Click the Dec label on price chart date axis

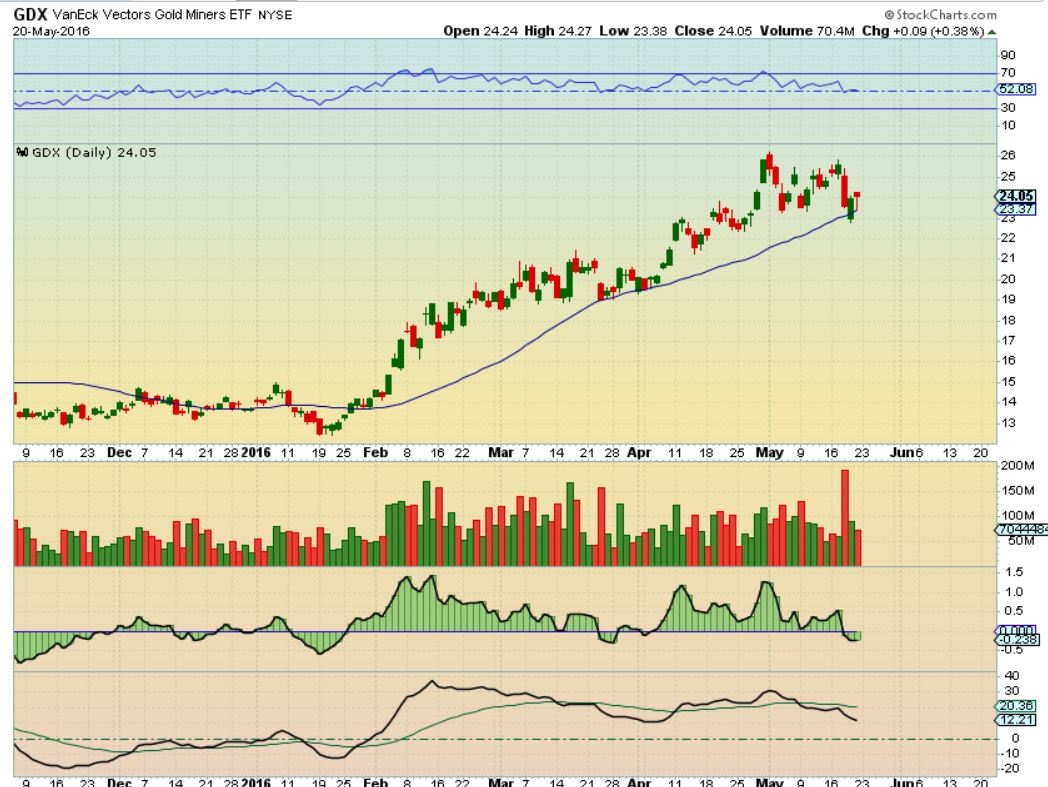[x=120, y=453]
